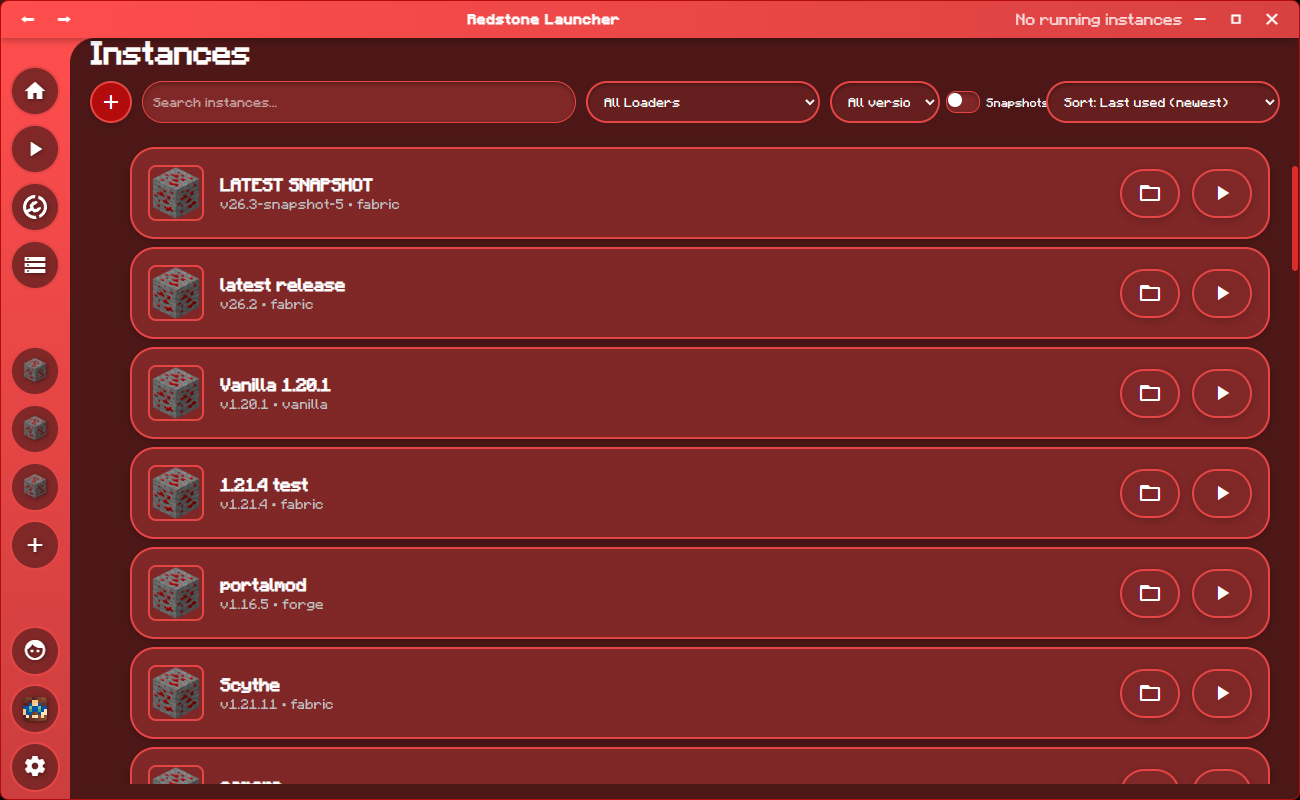Image resolution: width=1300 pixels, height=800 pixels.
Task: Click the circular swirl icon in sidebar
Action: click(x=35, y=207)
